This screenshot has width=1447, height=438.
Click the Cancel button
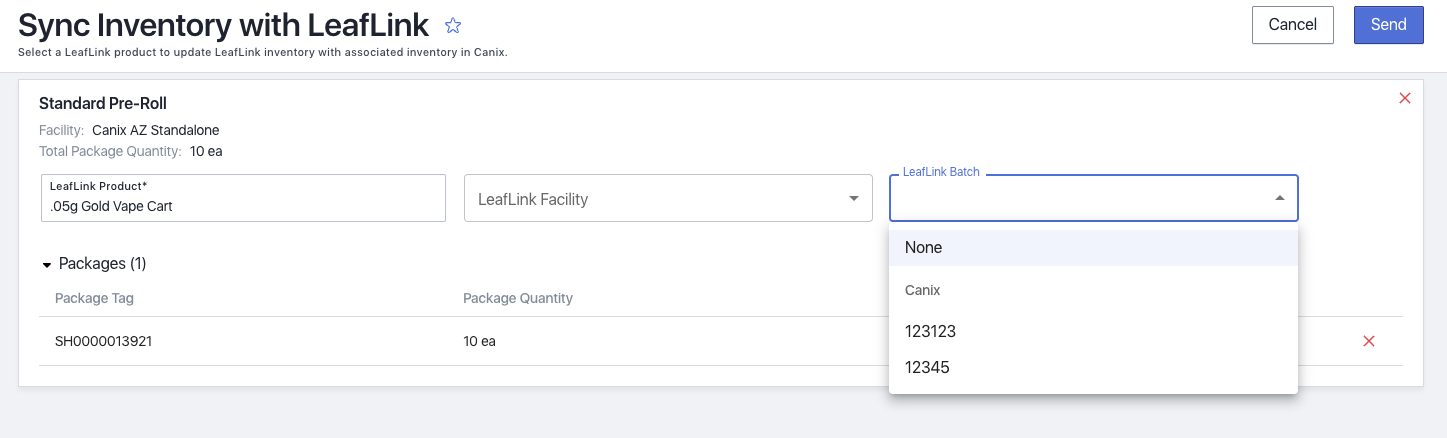pos(1293,25)
